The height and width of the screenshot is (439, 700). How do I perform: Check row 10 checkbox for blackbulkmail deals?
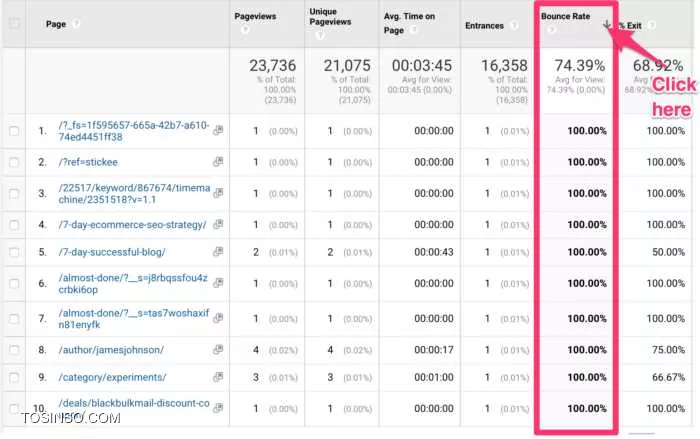(14, 409)
